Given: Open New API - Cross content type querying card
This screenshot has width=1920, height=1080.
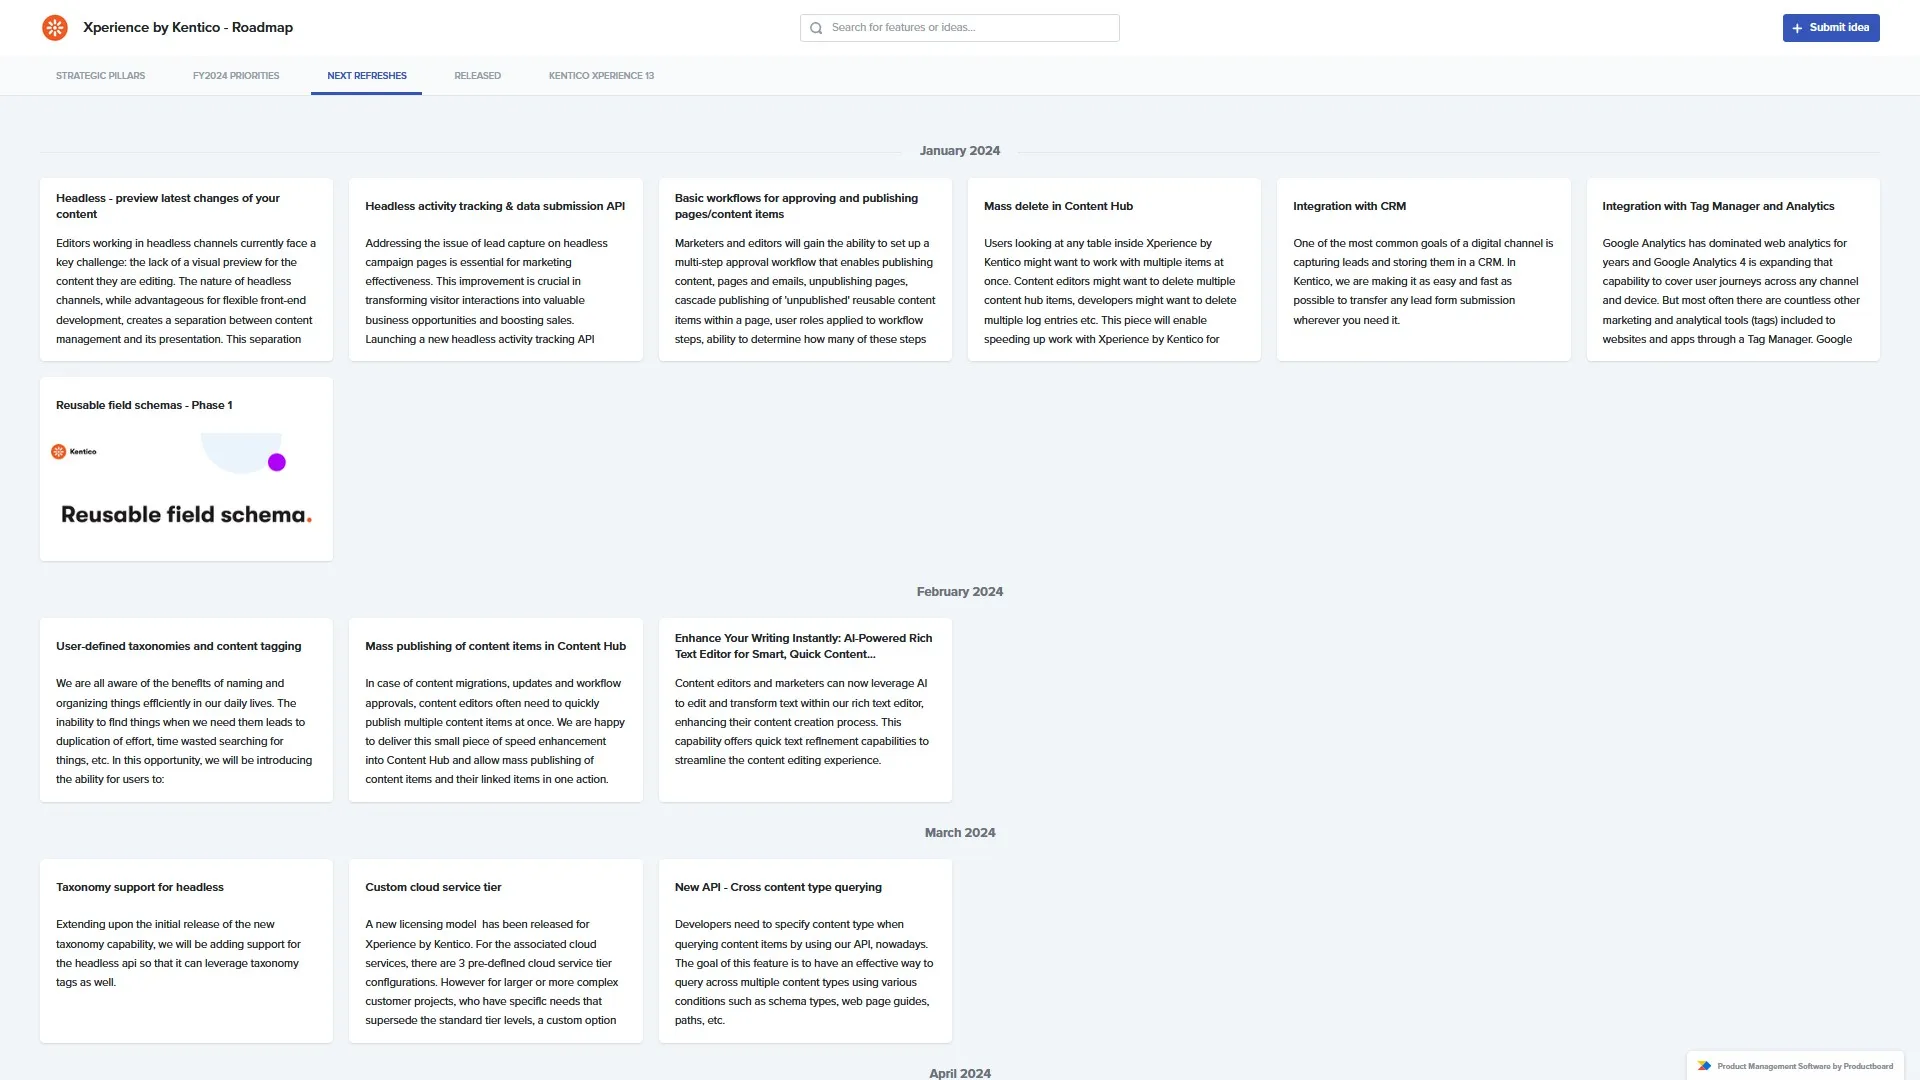Looking at the screenshot, I should (805, 951).
